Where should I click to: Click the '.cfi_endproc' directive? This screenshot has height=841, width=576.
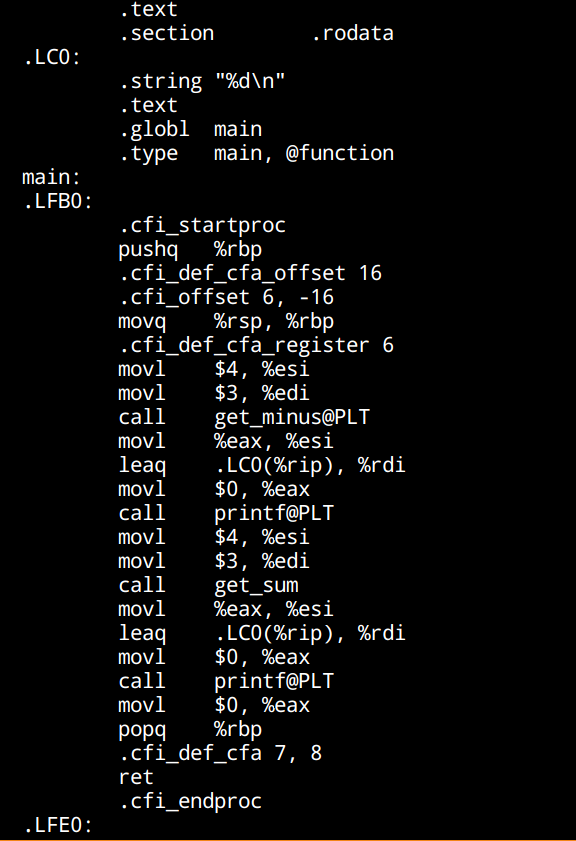pyautogui.click(x=190, y=801)
